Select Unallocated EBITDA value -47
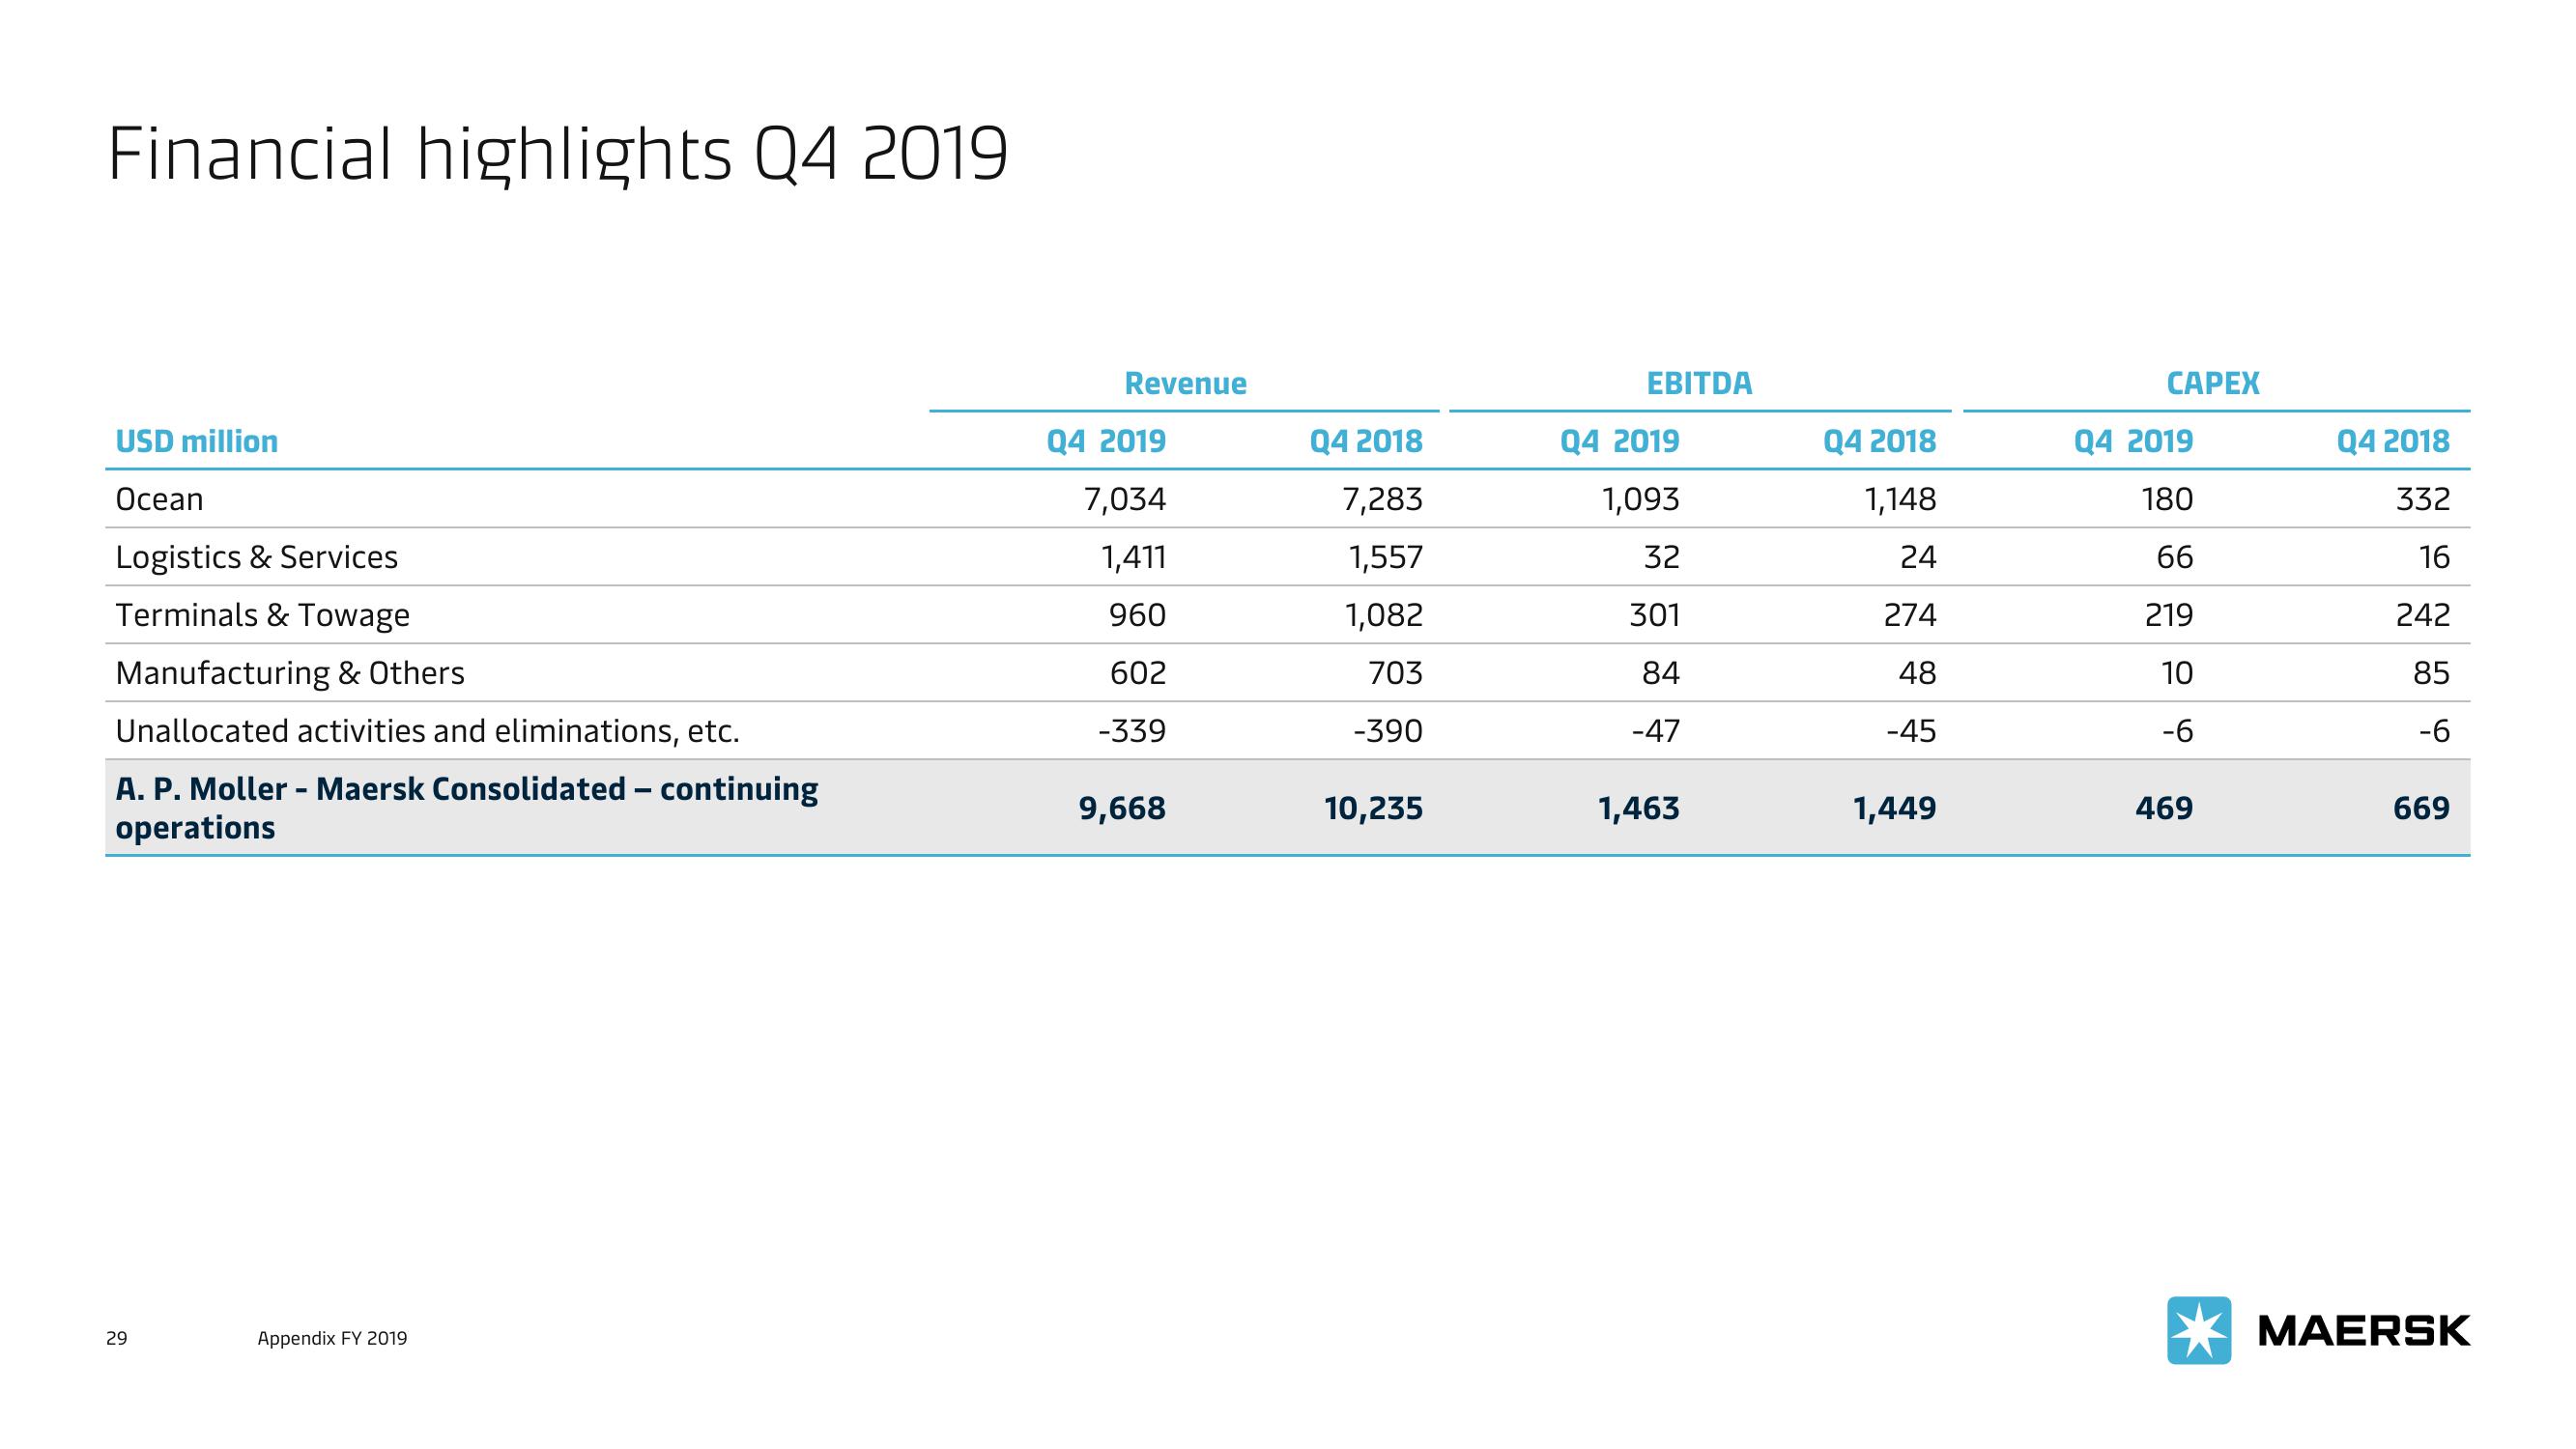2576x1449 pixels. tap(1655, 731)
